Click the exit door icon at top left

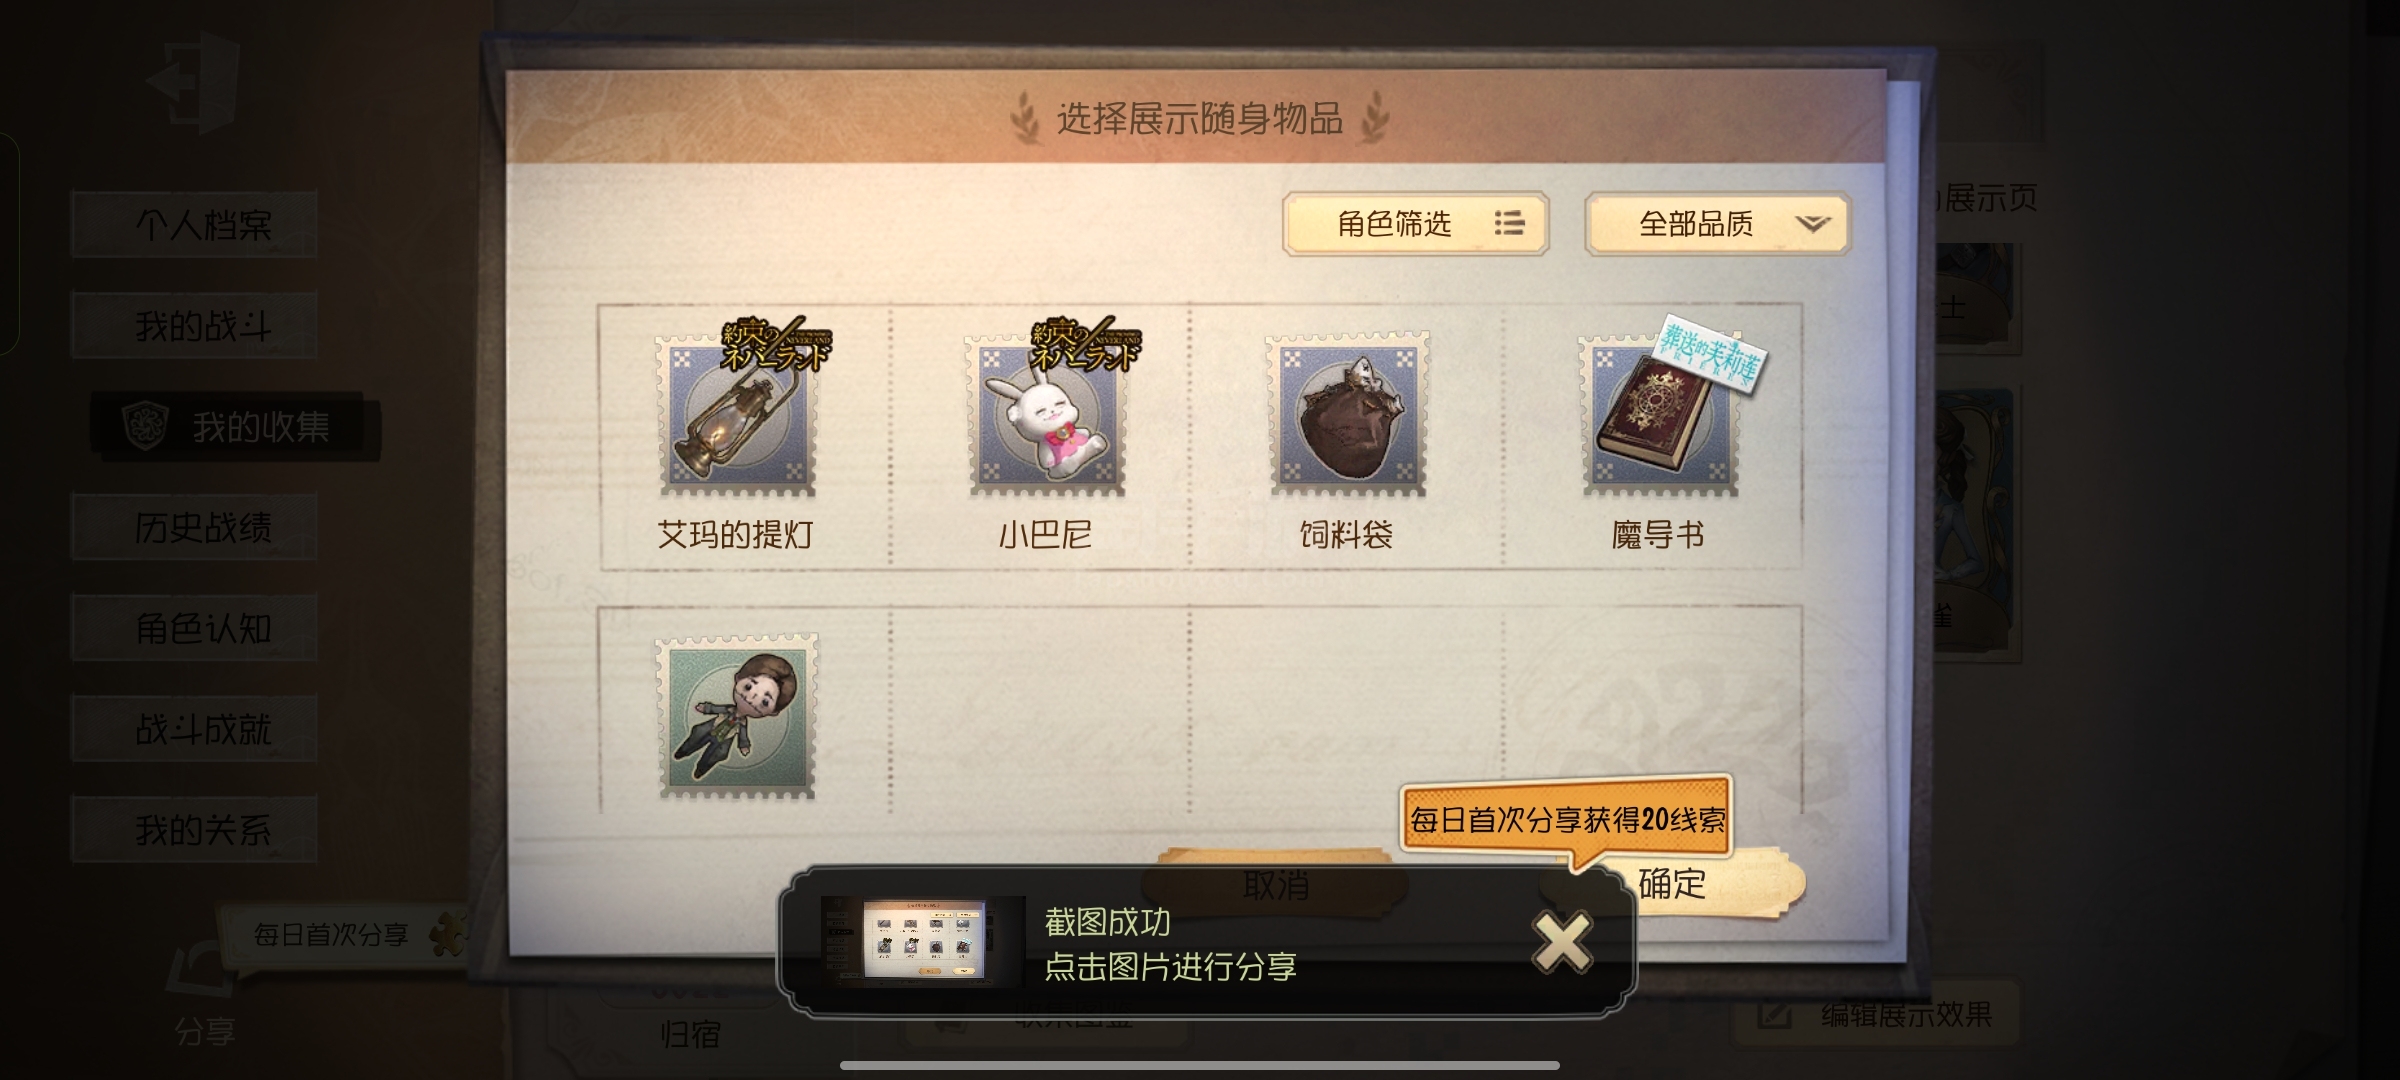(x=194, y=82)
